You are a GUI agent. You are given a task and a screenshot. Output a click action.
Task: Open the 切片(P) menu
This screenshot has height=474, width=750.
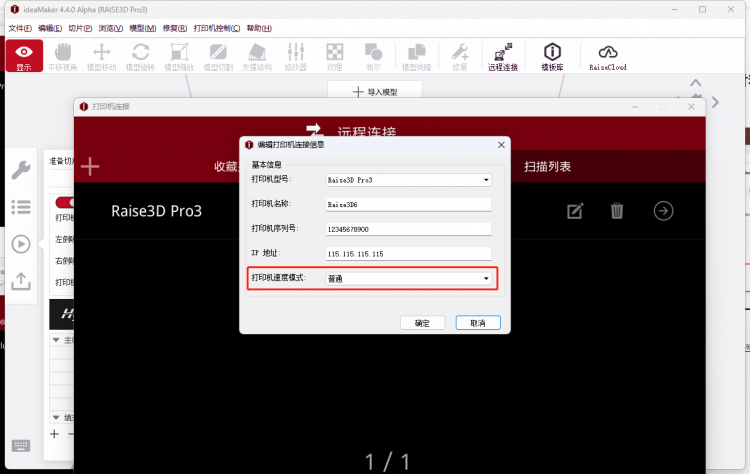point(80,28)
